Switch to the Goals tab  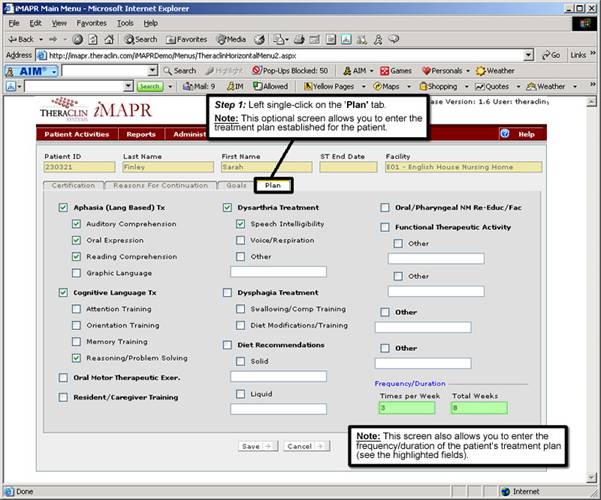point(236,185)
